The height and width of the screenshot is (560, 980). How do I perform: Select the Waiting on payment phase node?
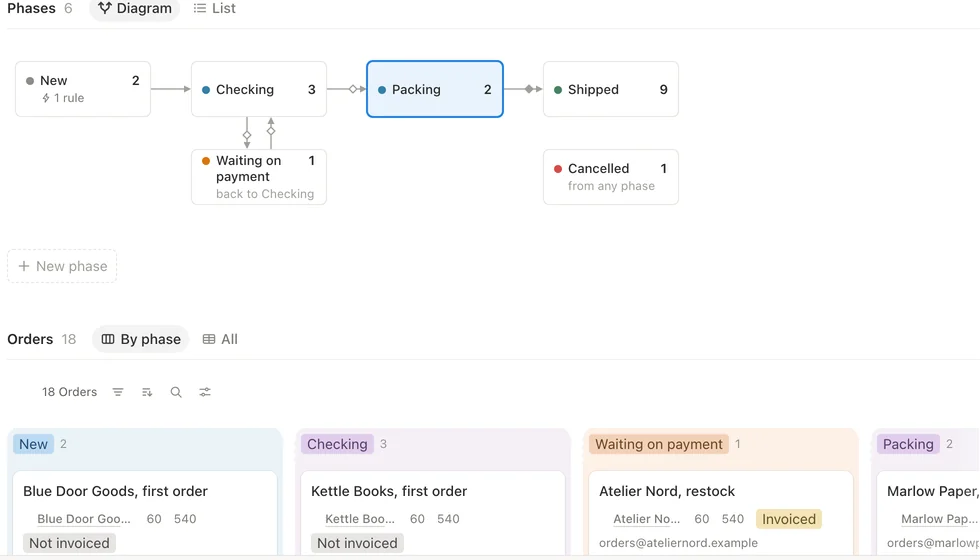(x=259, y=177)
